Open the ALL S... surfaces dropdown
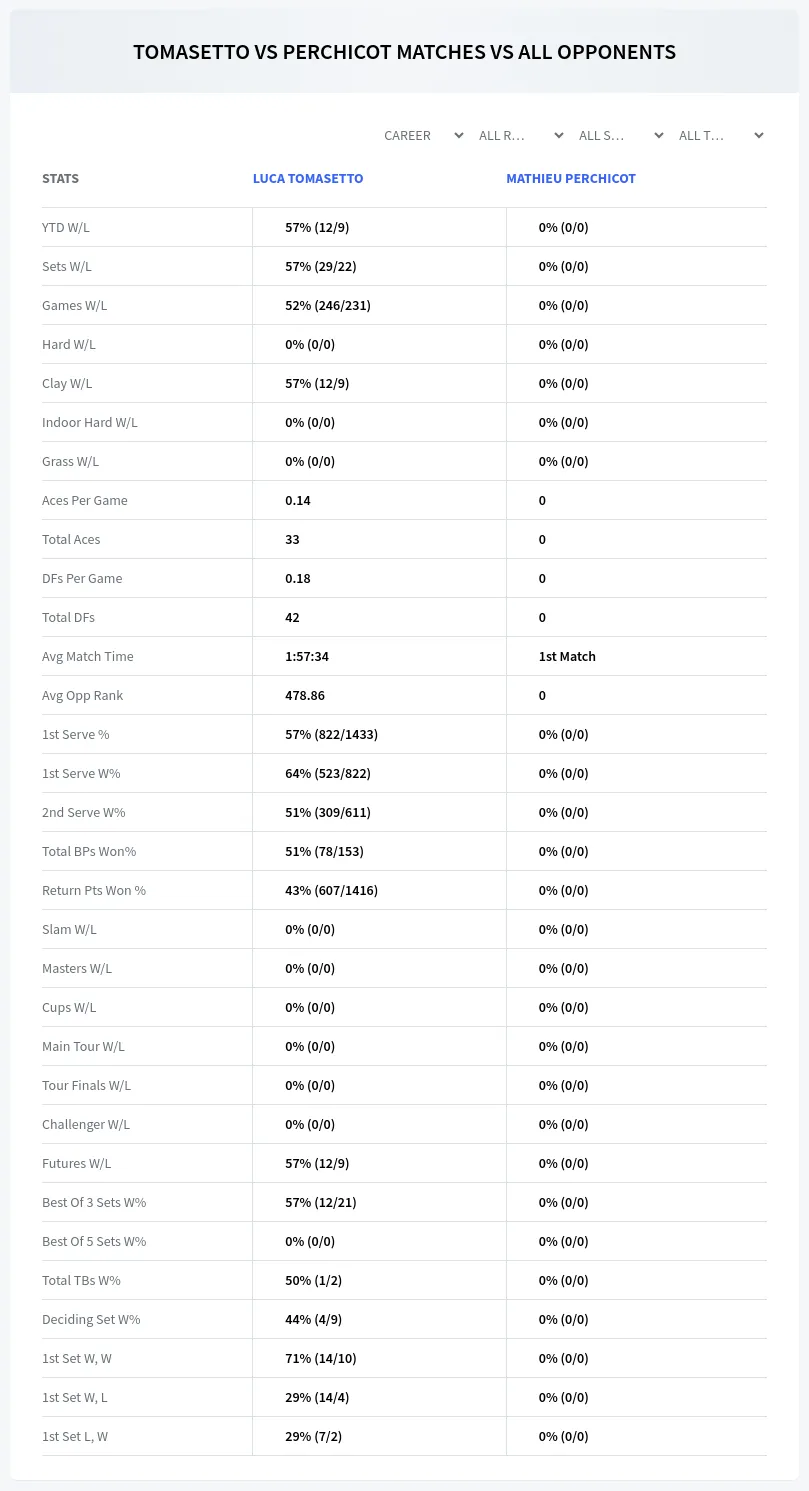Viewport: 809px width, 1491px height. pyautogui.click(x=620, y=136)
